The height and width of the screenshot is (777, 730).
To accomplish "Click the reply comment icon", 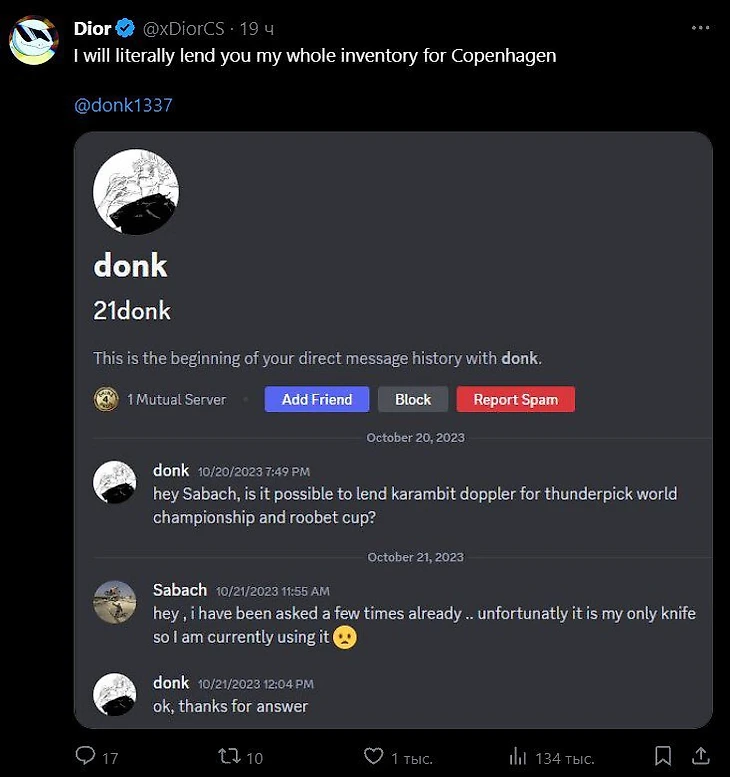I will tap(86, 756).
